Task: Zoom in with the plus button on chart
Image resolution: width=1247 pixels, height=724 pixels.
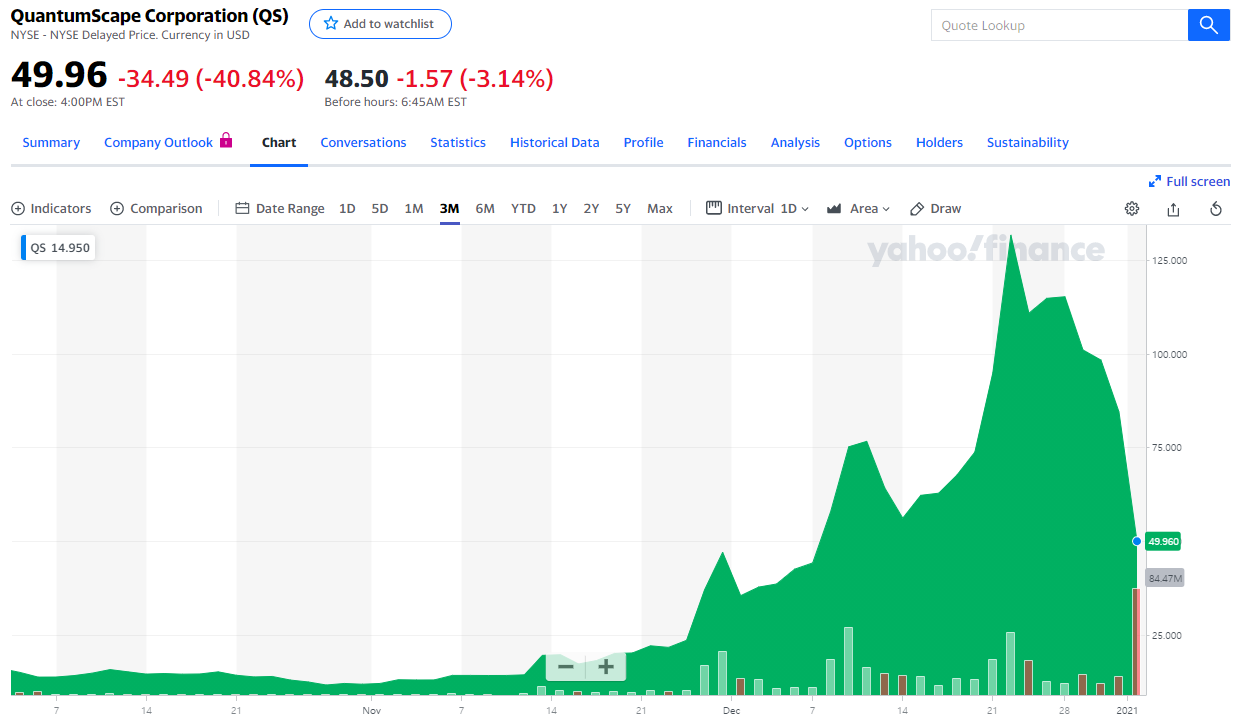Action: [605, 667]
